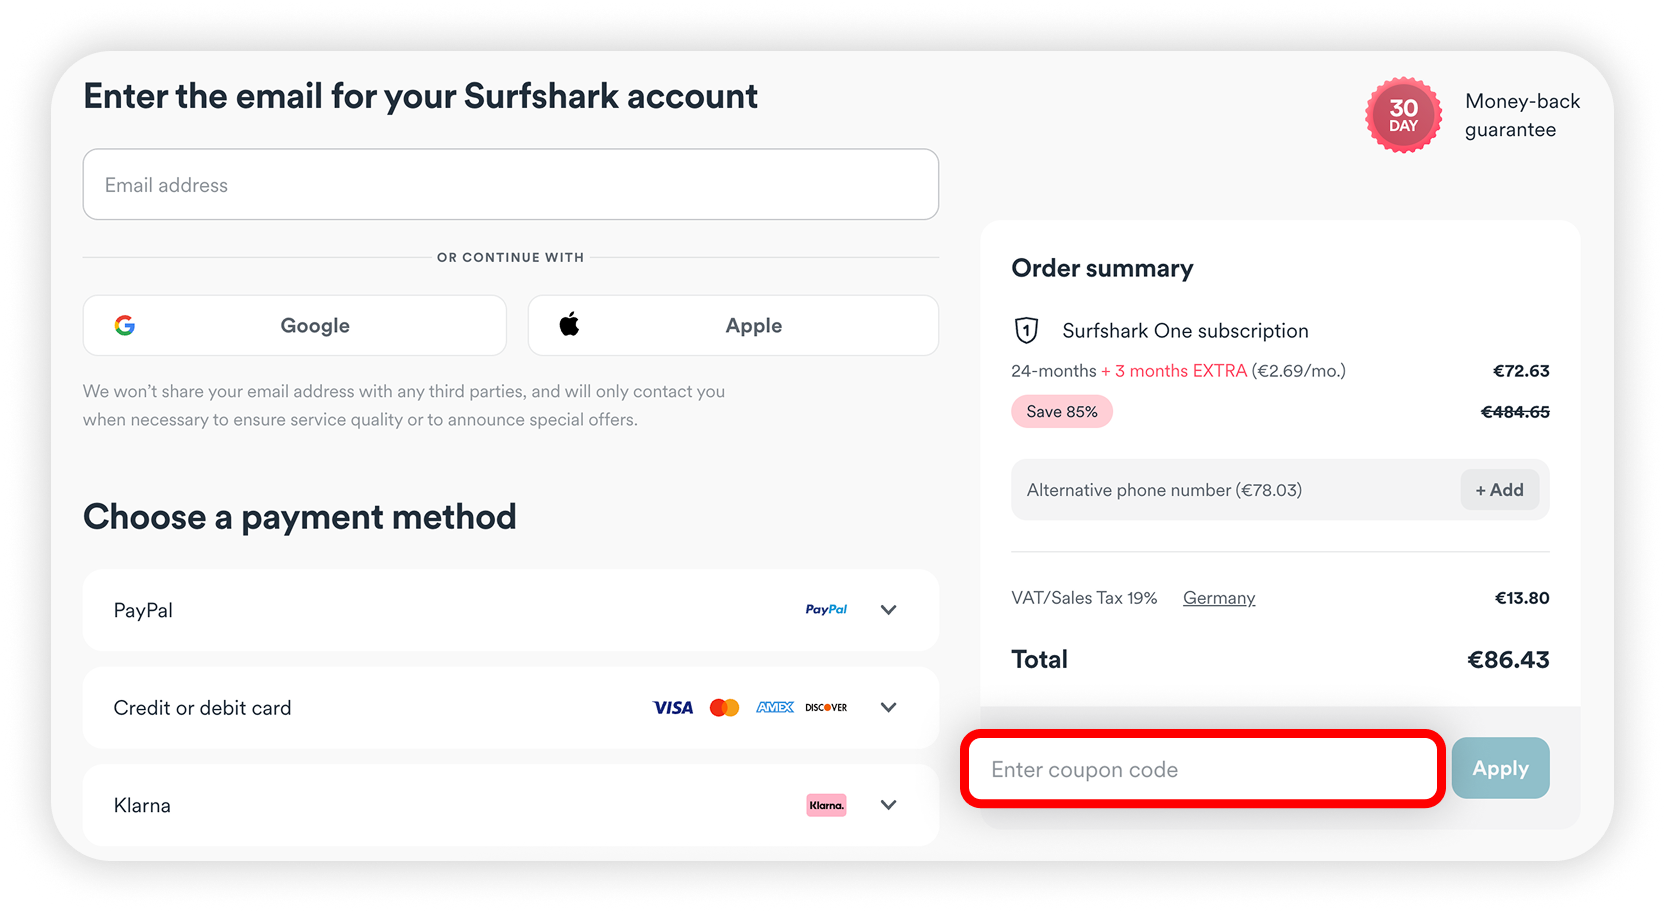Expand the PayPal payment option
Image resolution: width=1665 pixels, height=912 pixels.
(x=888, y=609)
